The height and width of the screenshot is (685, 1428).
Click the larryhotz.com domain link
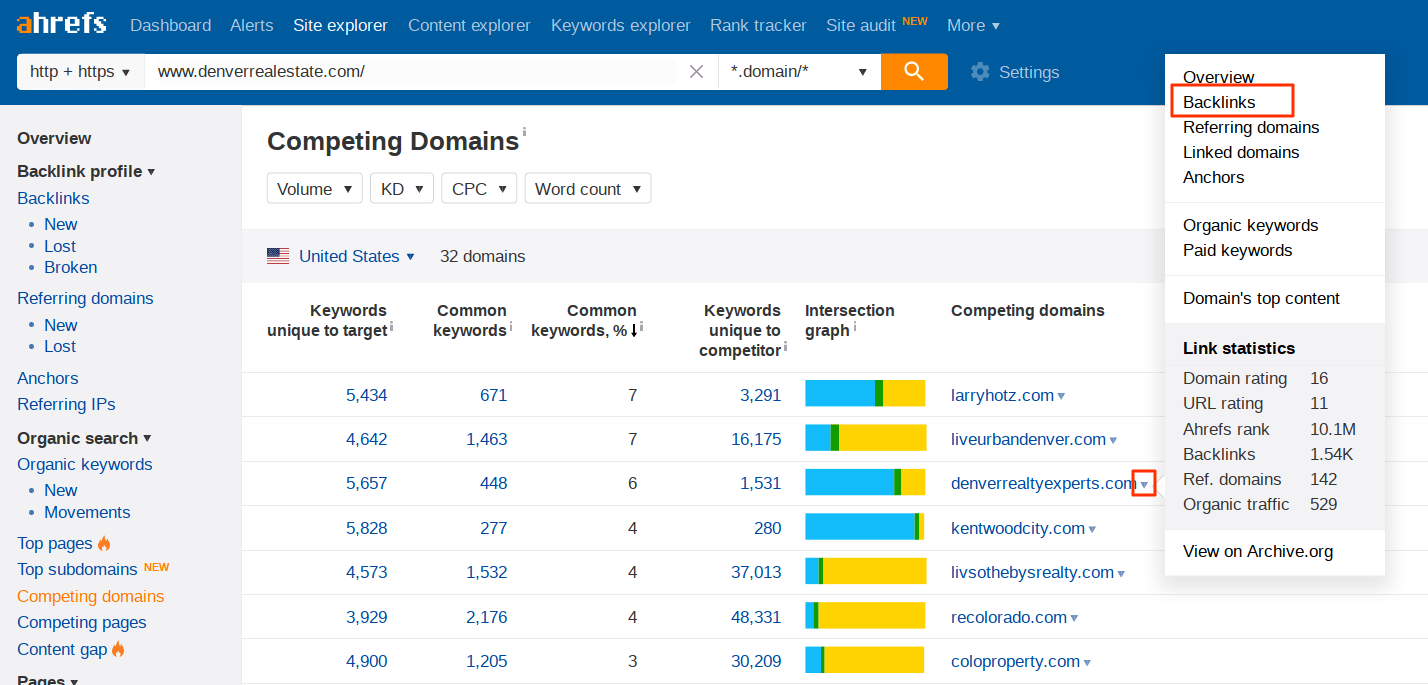pyautogui.click(x=1002, y=395)
